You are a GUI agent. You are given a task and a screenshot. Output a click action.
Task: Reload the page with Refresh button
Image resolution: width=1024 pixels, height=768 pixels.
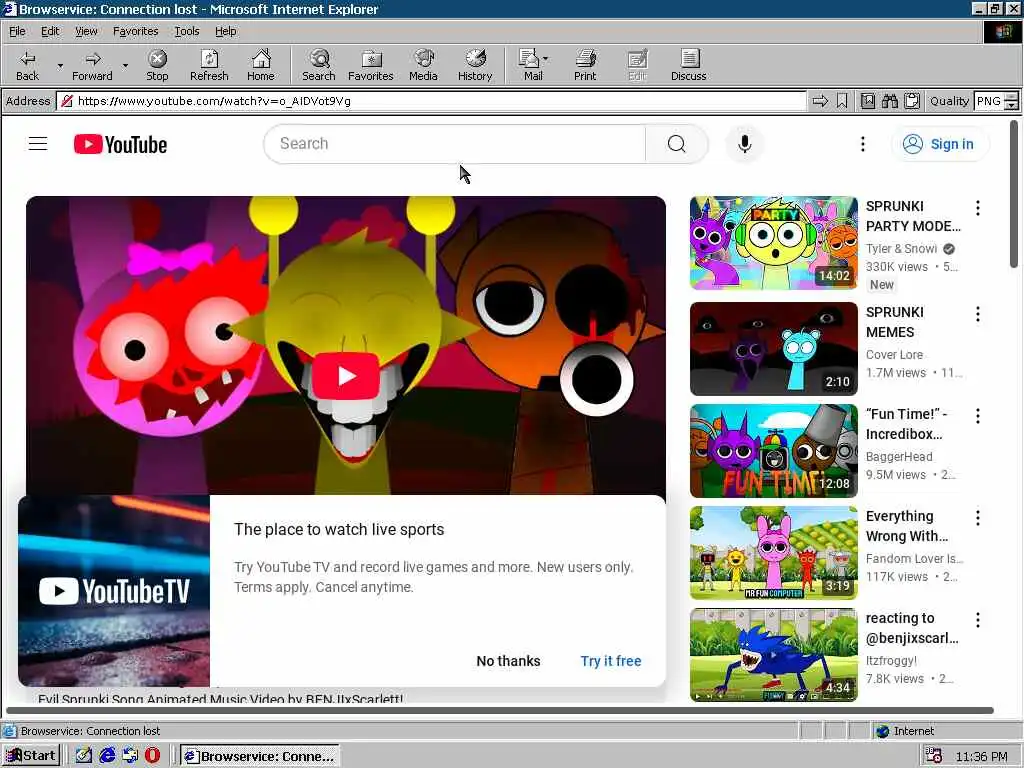coord(209,65)
